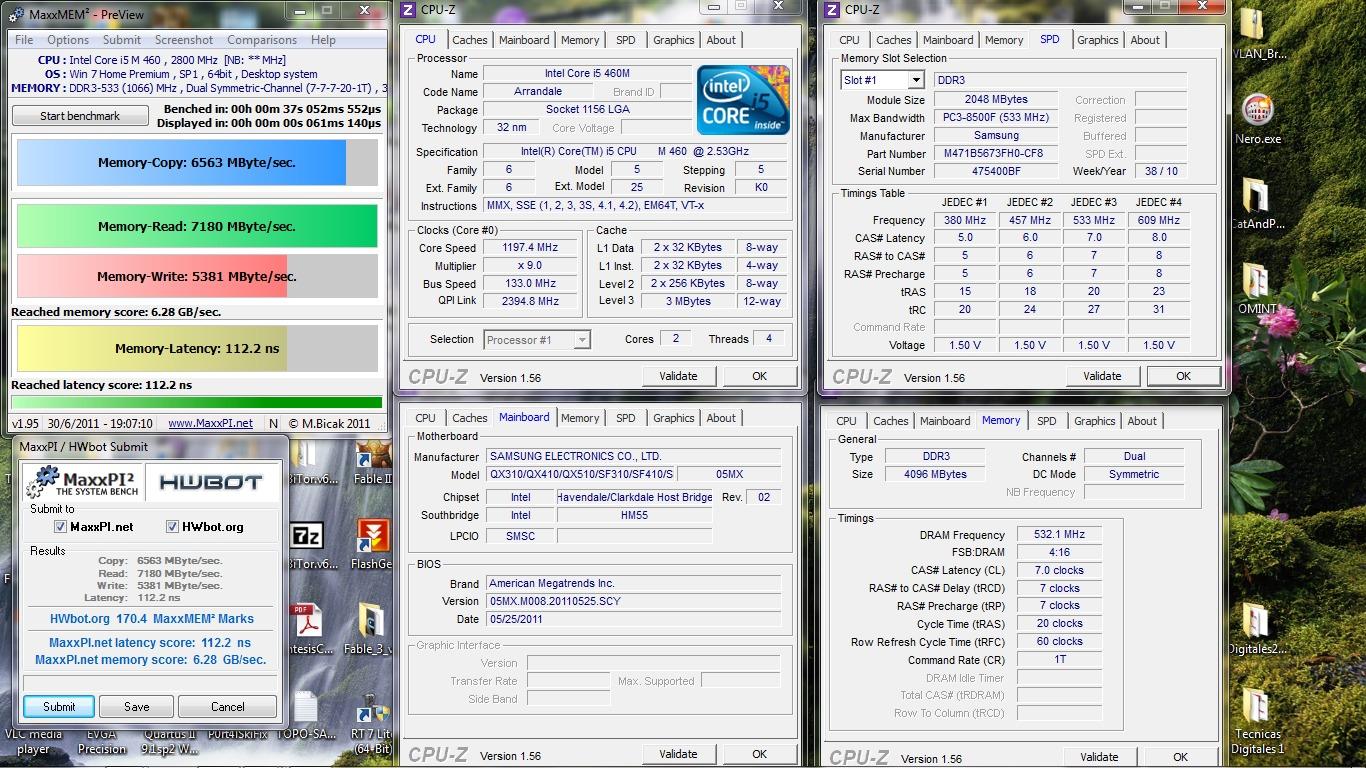Image resolution: width=1366 pixels, height=768 pixels.
Task: Open the Options menu in MaxxMEM
Action: 68,40
